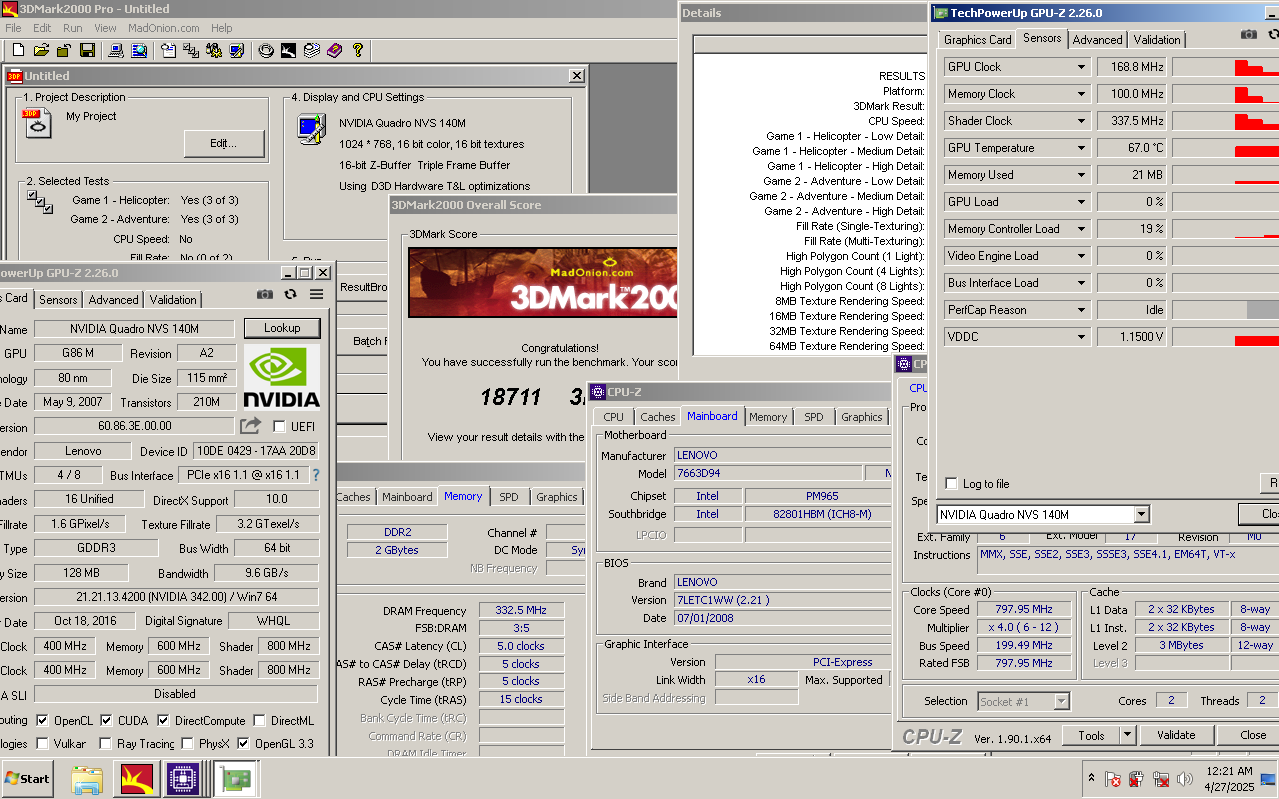
Task: Open the Run menu in 3DMark2000
Action: pyautogui.click(x=73, y=28)
